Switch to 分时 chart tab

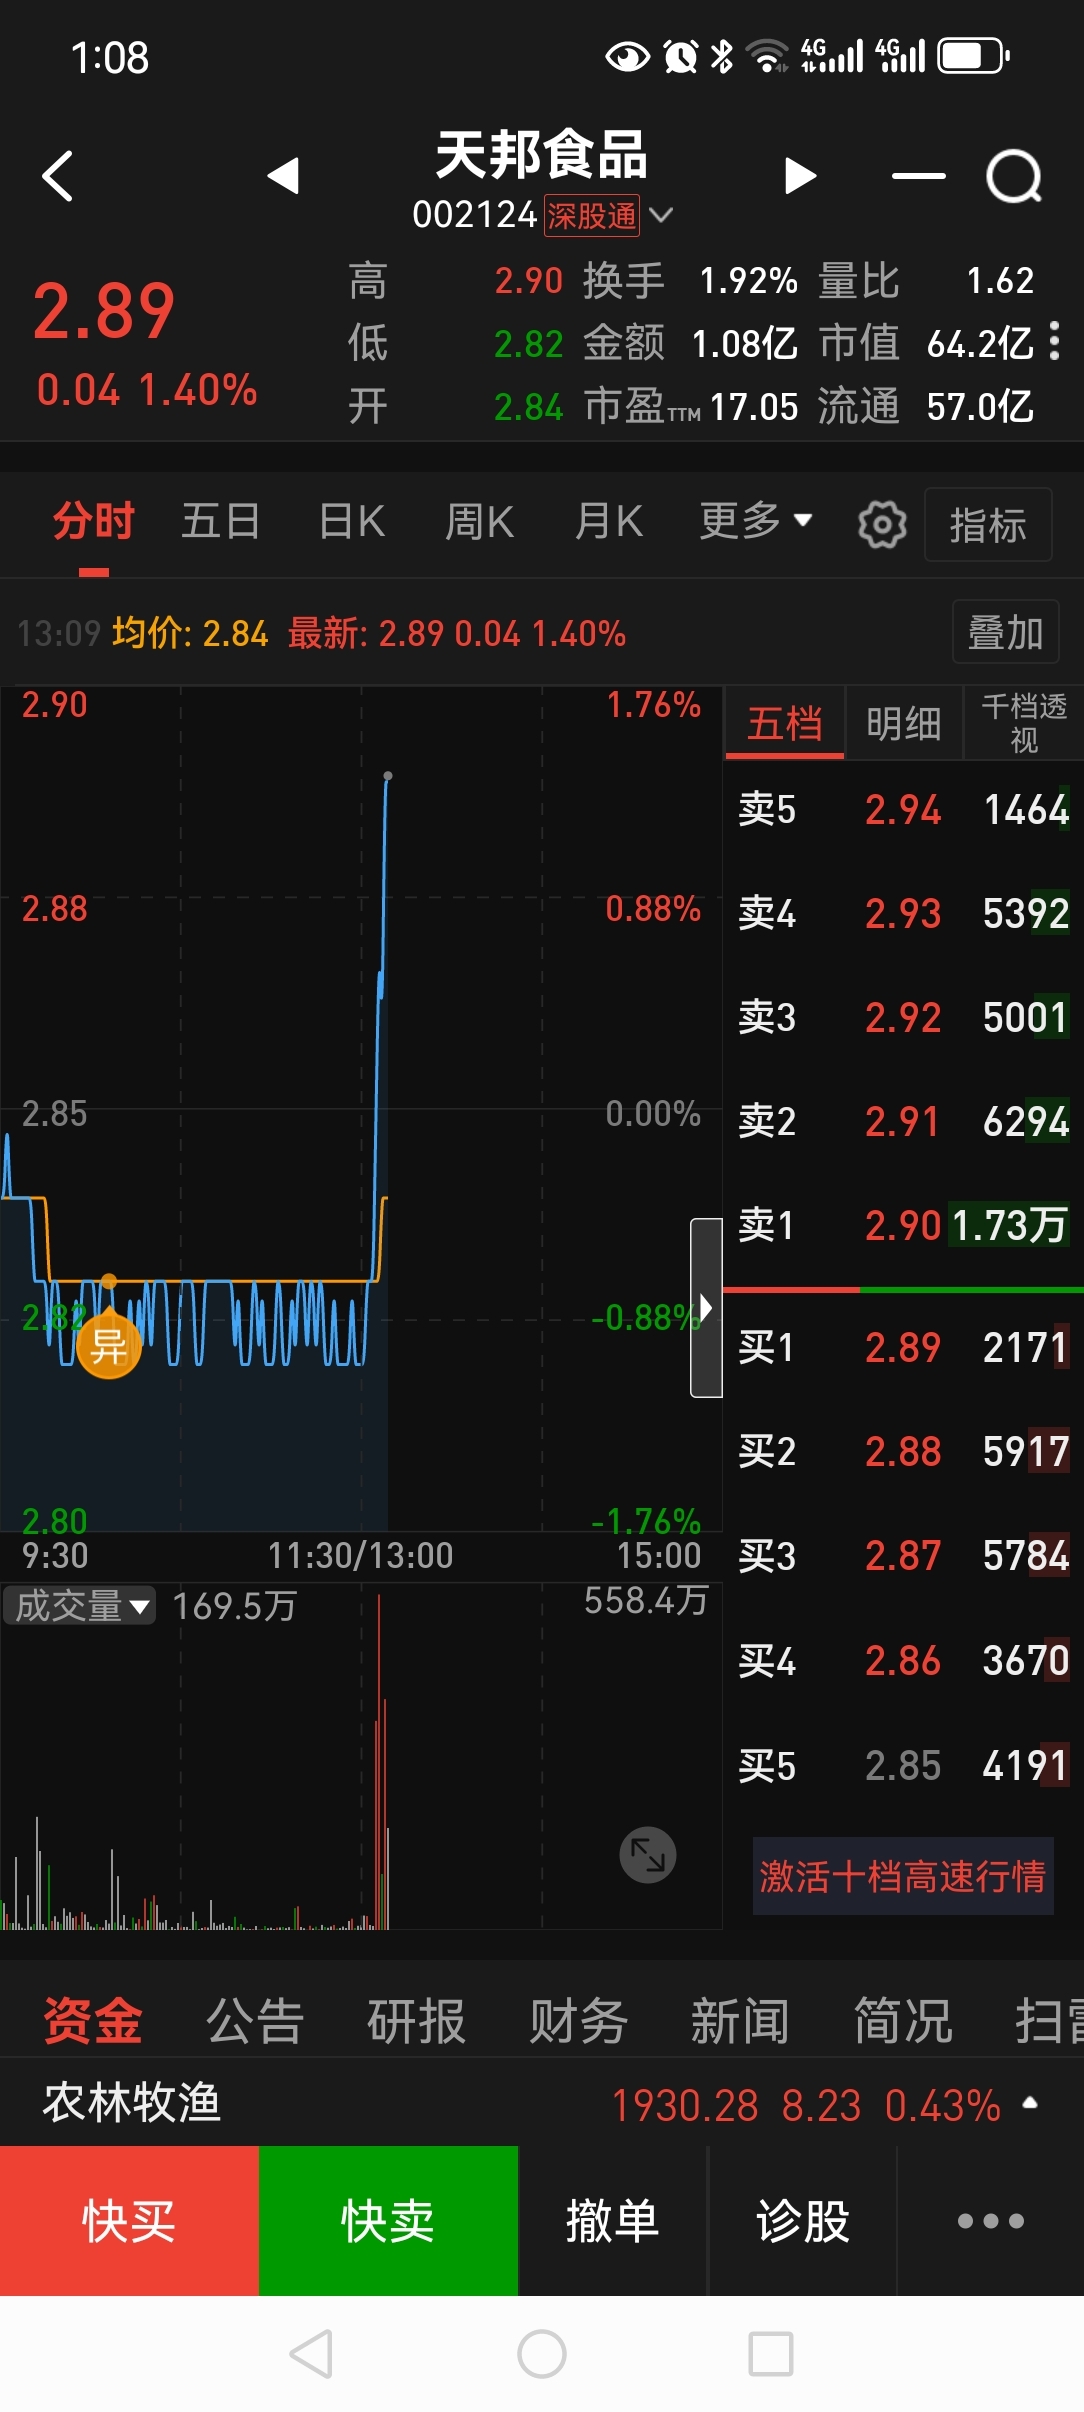[x=93, y=521]
